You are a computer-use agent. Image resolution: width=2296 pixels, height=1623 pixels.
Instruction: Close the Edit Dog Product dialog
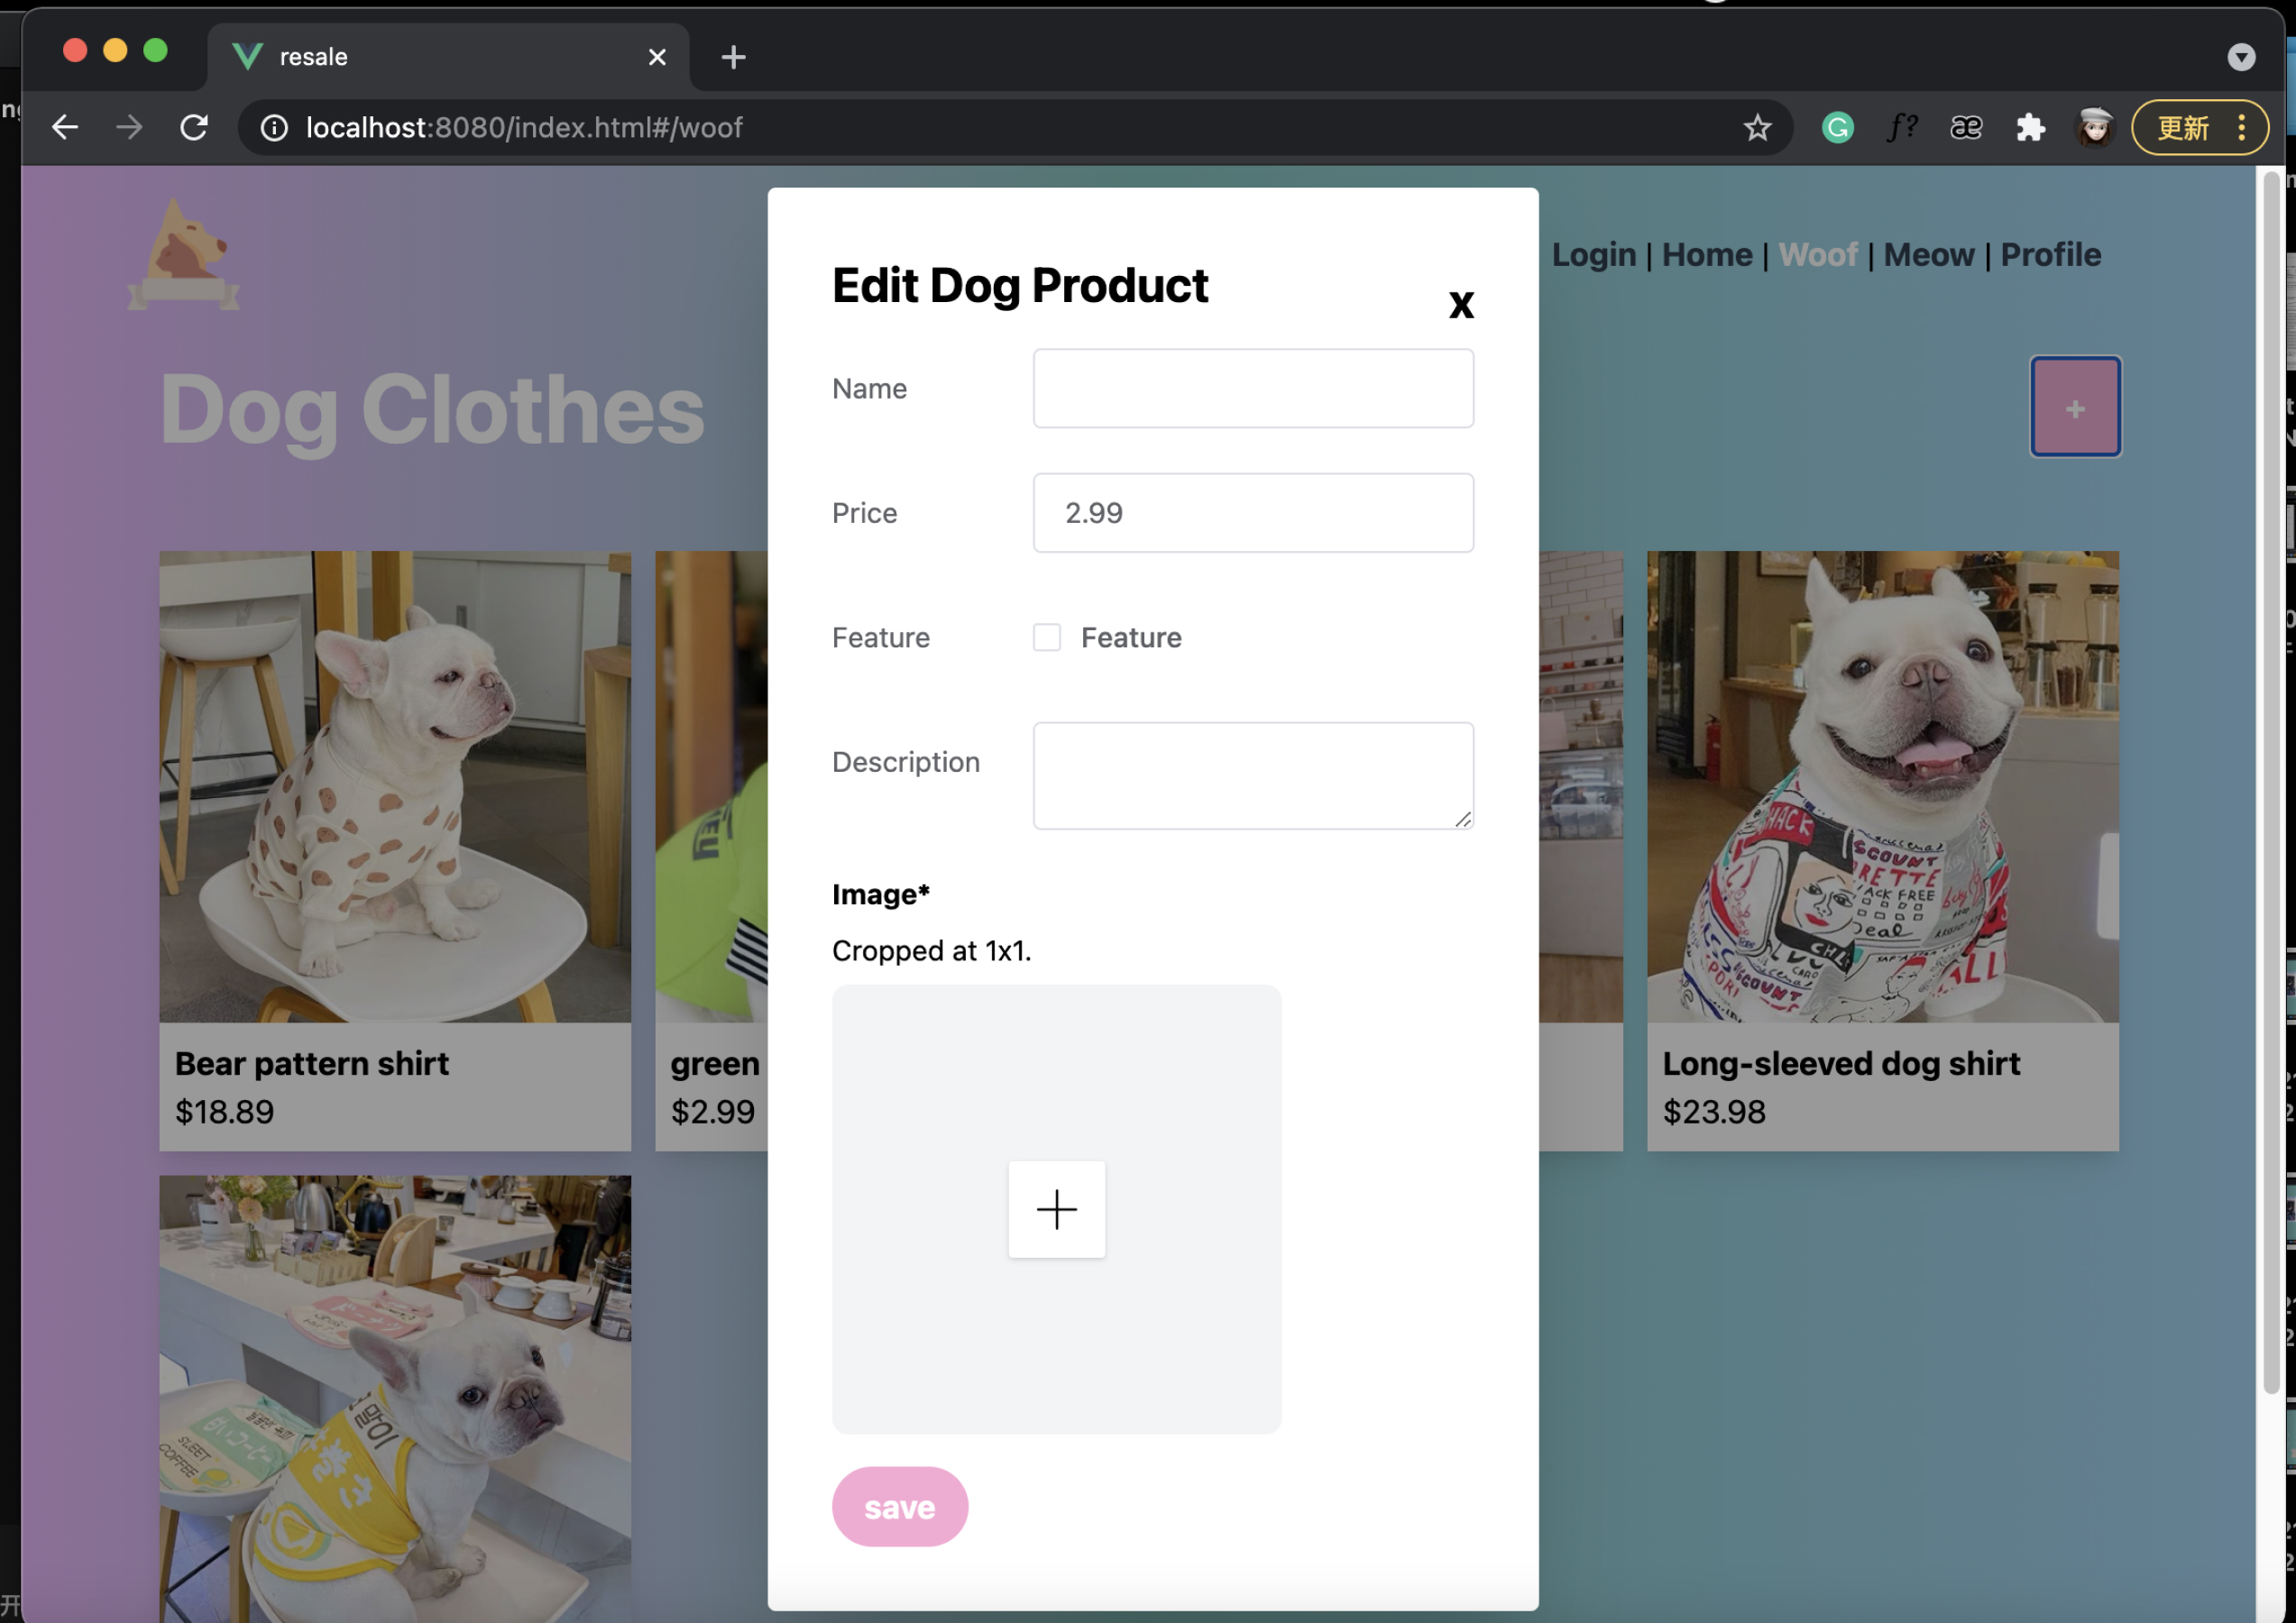click(x=1460, y=304)
